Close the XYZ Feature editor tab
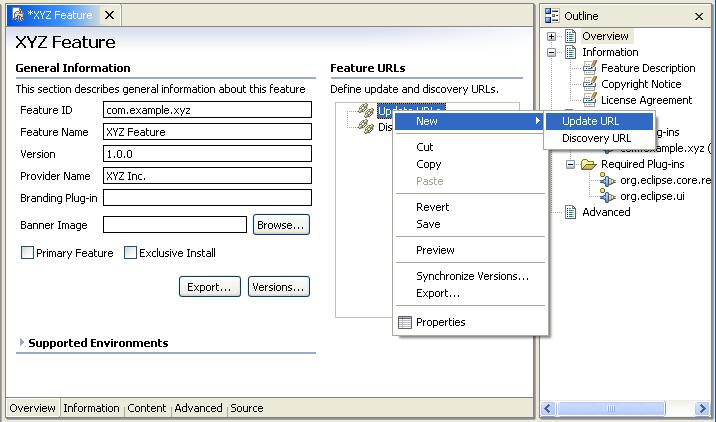Image resolution: width=716 pixels, height=422 pixels. pos(110,15)
